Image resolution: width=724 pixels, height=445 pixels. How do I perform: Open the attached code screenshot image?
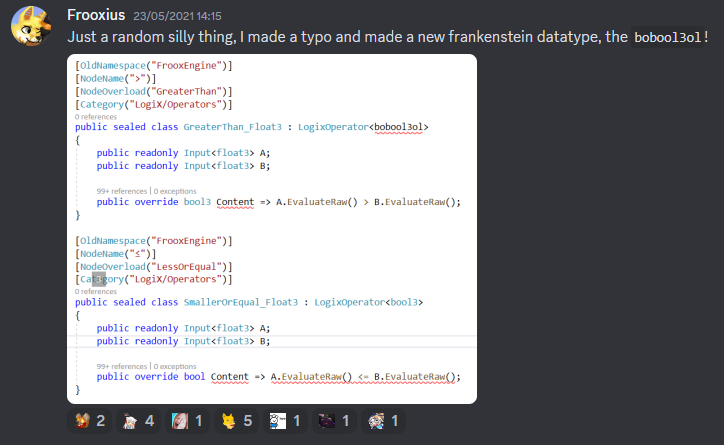tap(271, 229)
